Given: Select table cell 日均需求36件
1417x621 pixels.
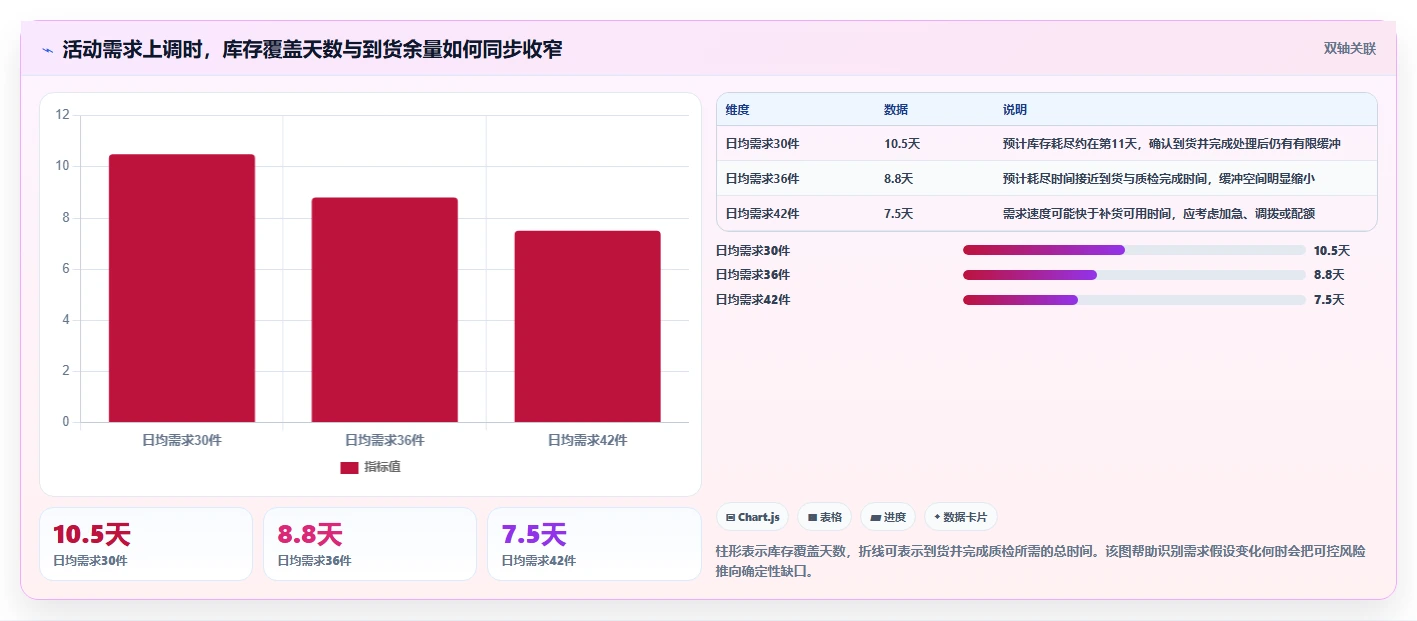Looking at the screenshot, I should point(762,179).
